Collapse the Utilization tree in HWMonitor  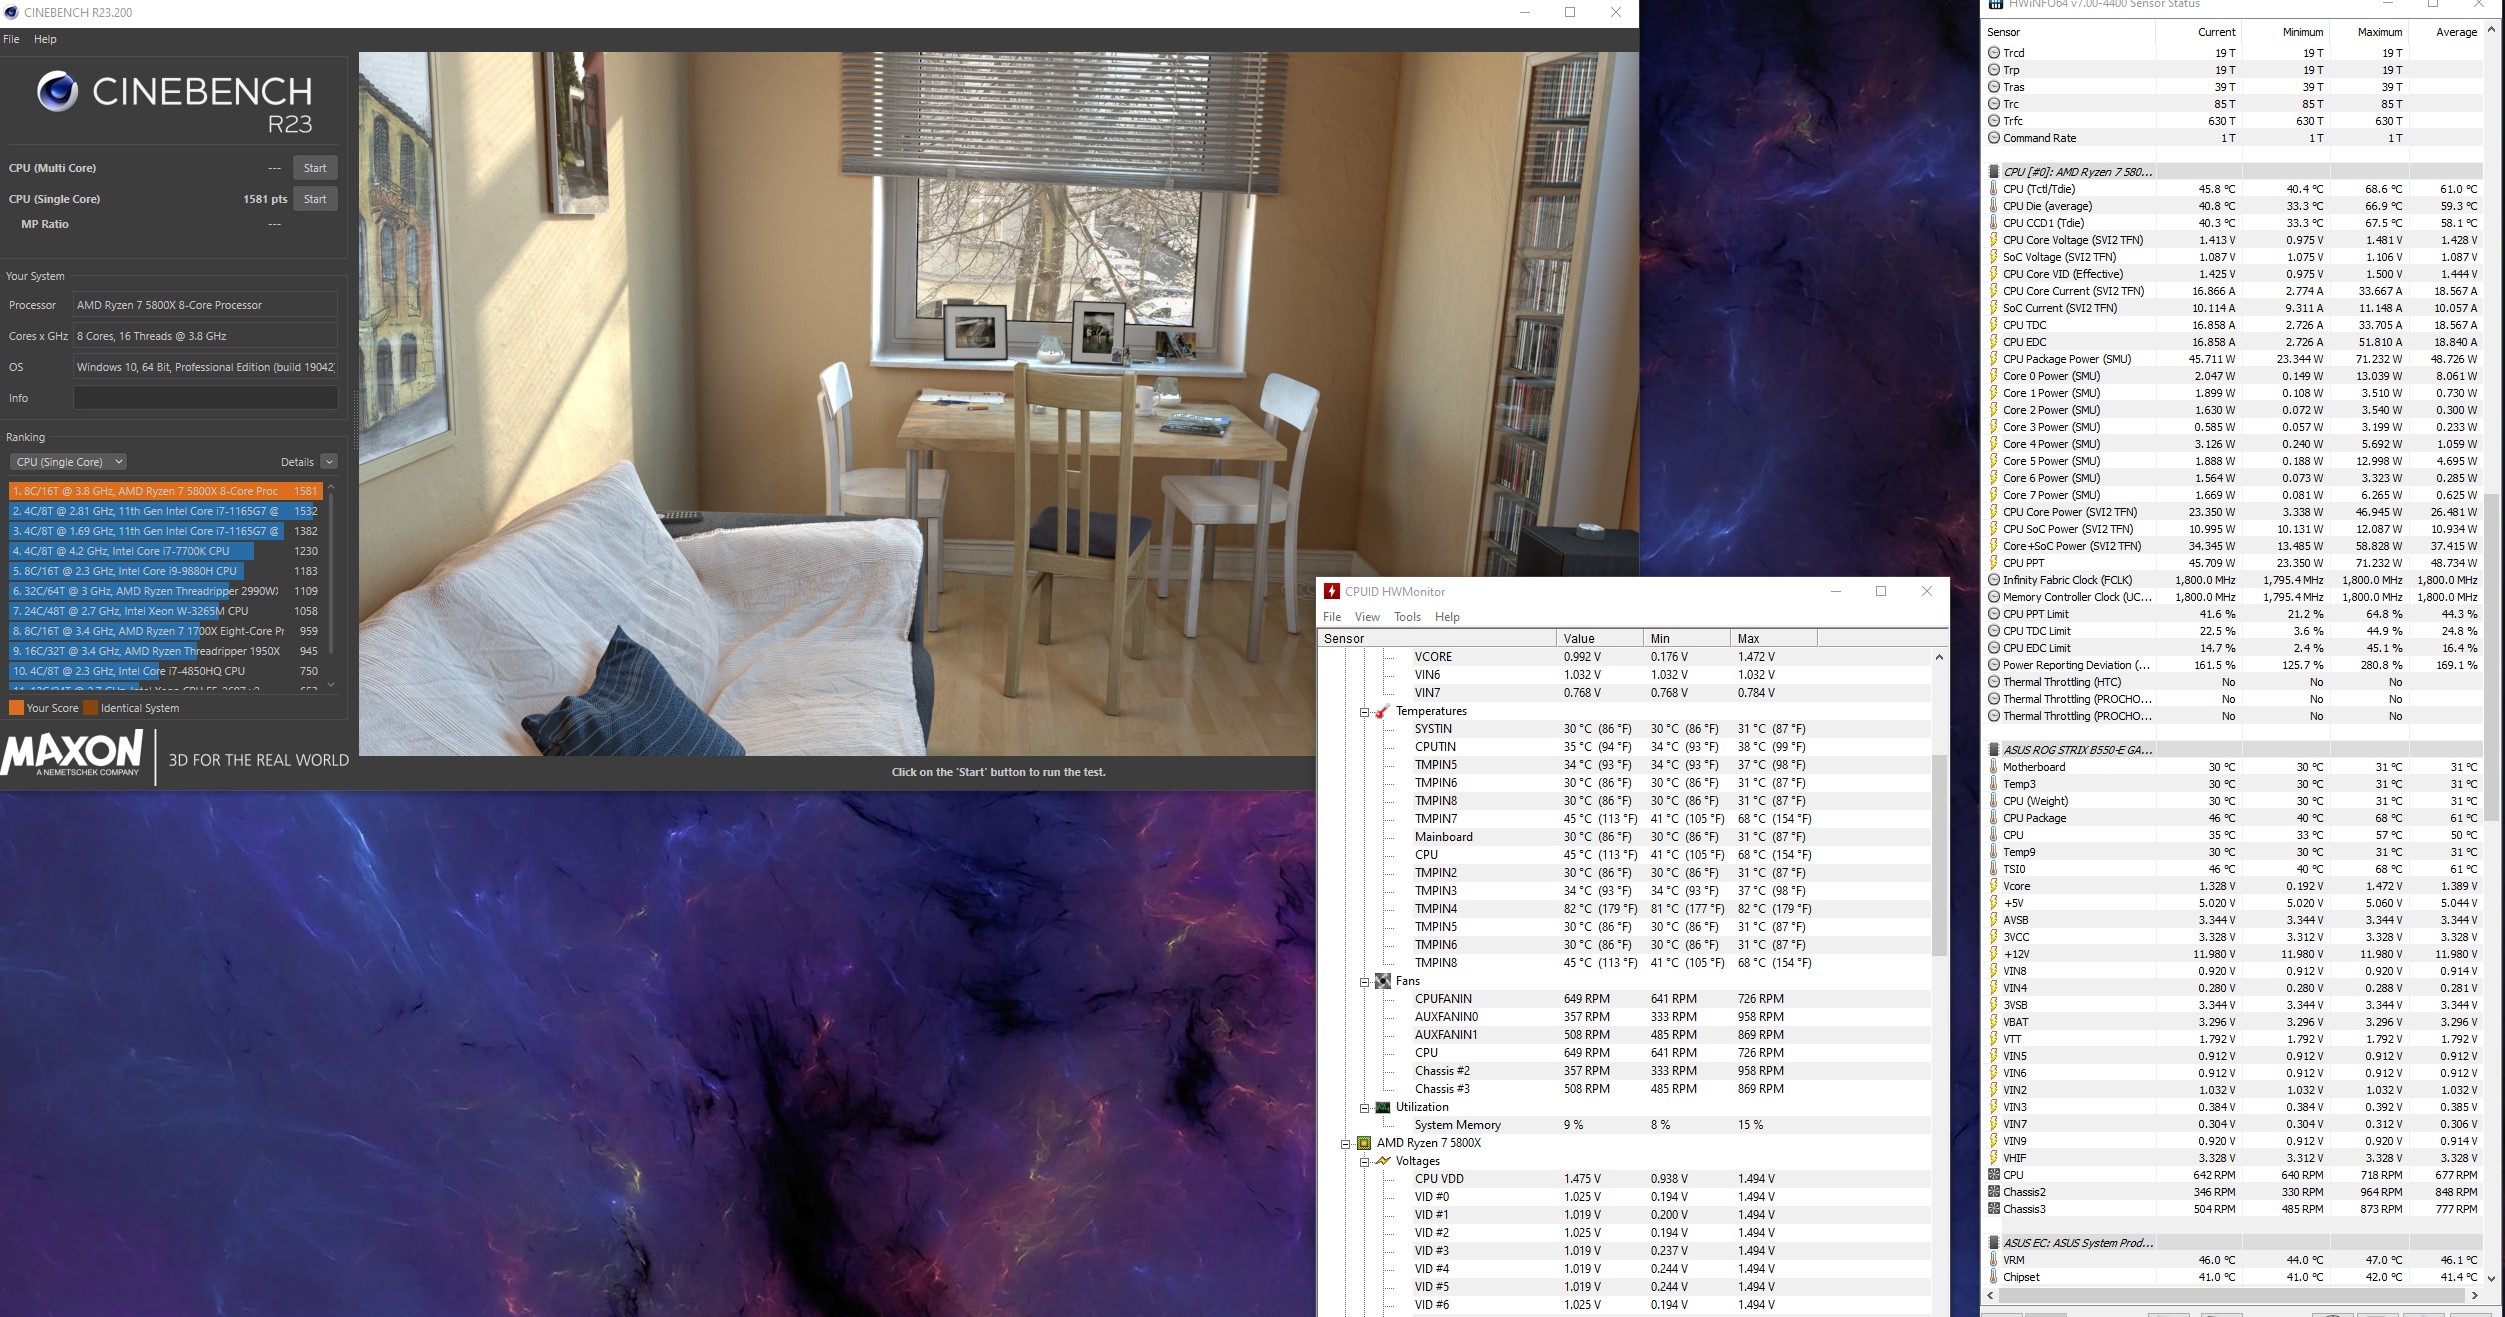(1364, 1108)
